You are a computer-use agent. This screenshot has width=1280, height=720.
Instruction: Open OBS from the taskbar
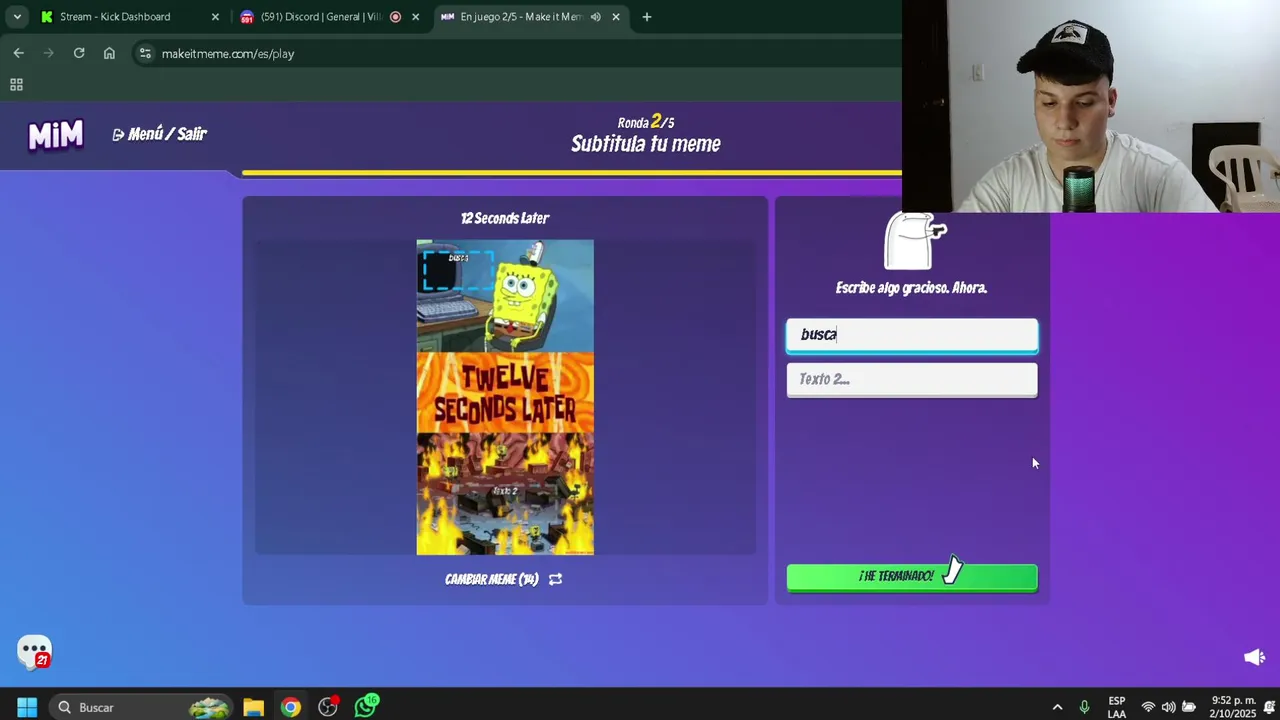[328, 707]
